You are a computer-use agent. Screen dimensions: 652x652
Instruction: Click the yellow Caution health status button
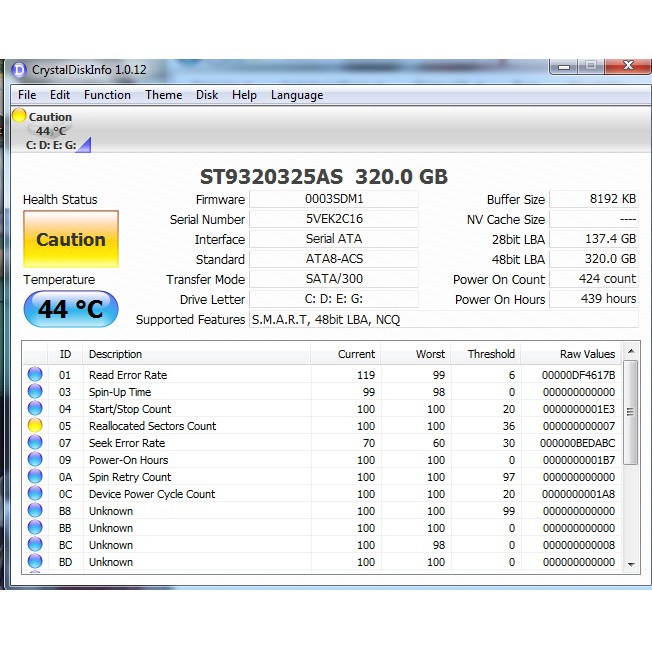[71, 240]
